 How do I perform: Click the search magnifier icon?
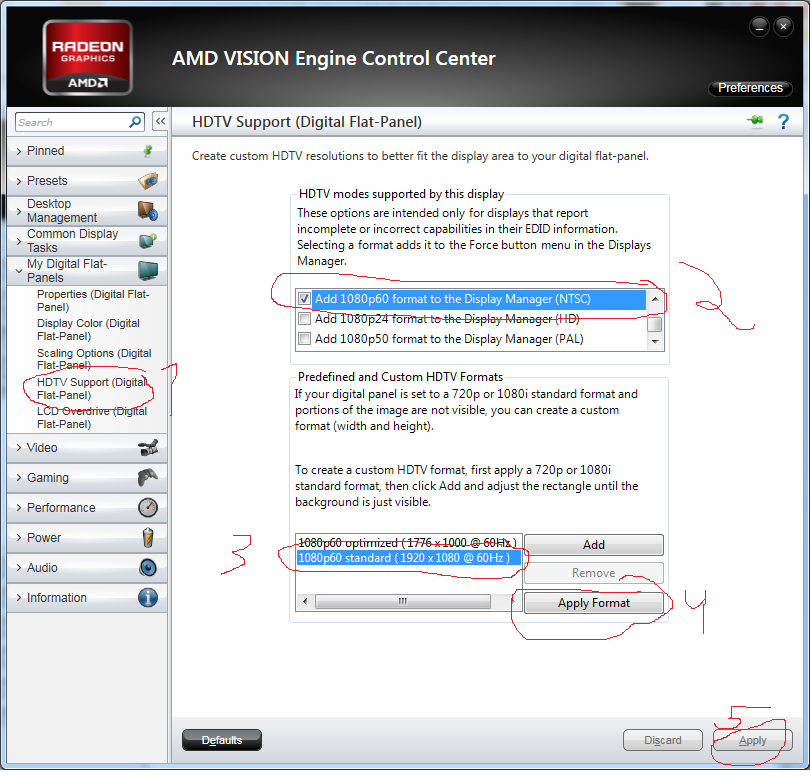135,122
